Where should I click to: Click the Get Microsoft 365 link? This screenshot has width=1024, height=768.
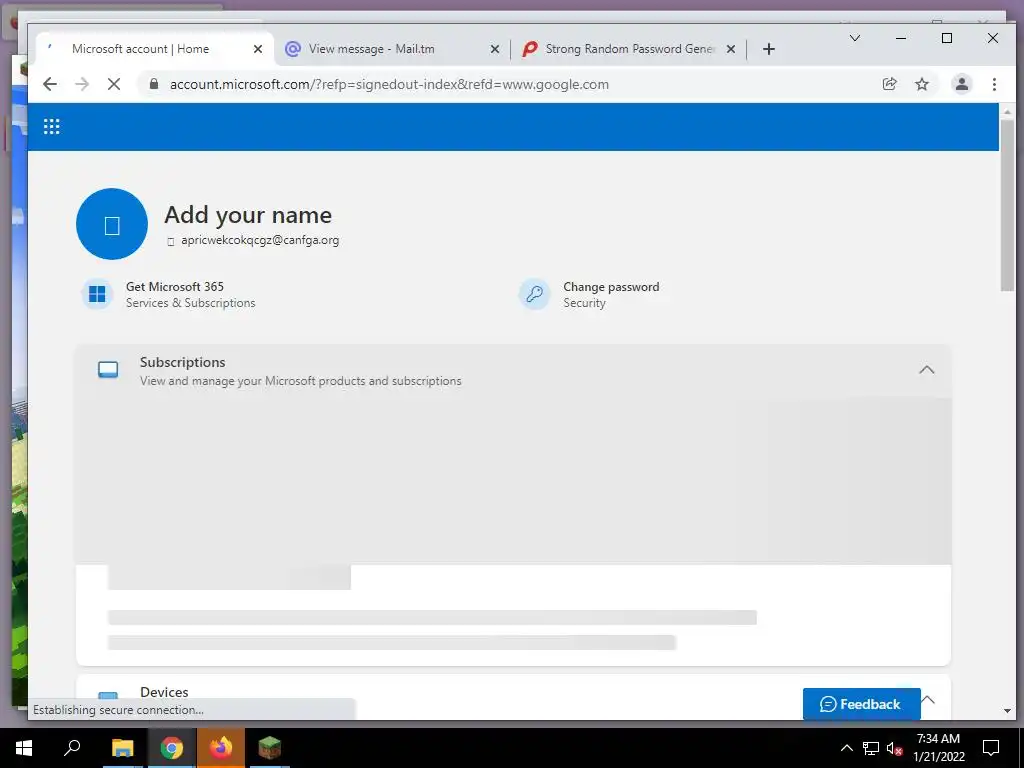point(174,287)
